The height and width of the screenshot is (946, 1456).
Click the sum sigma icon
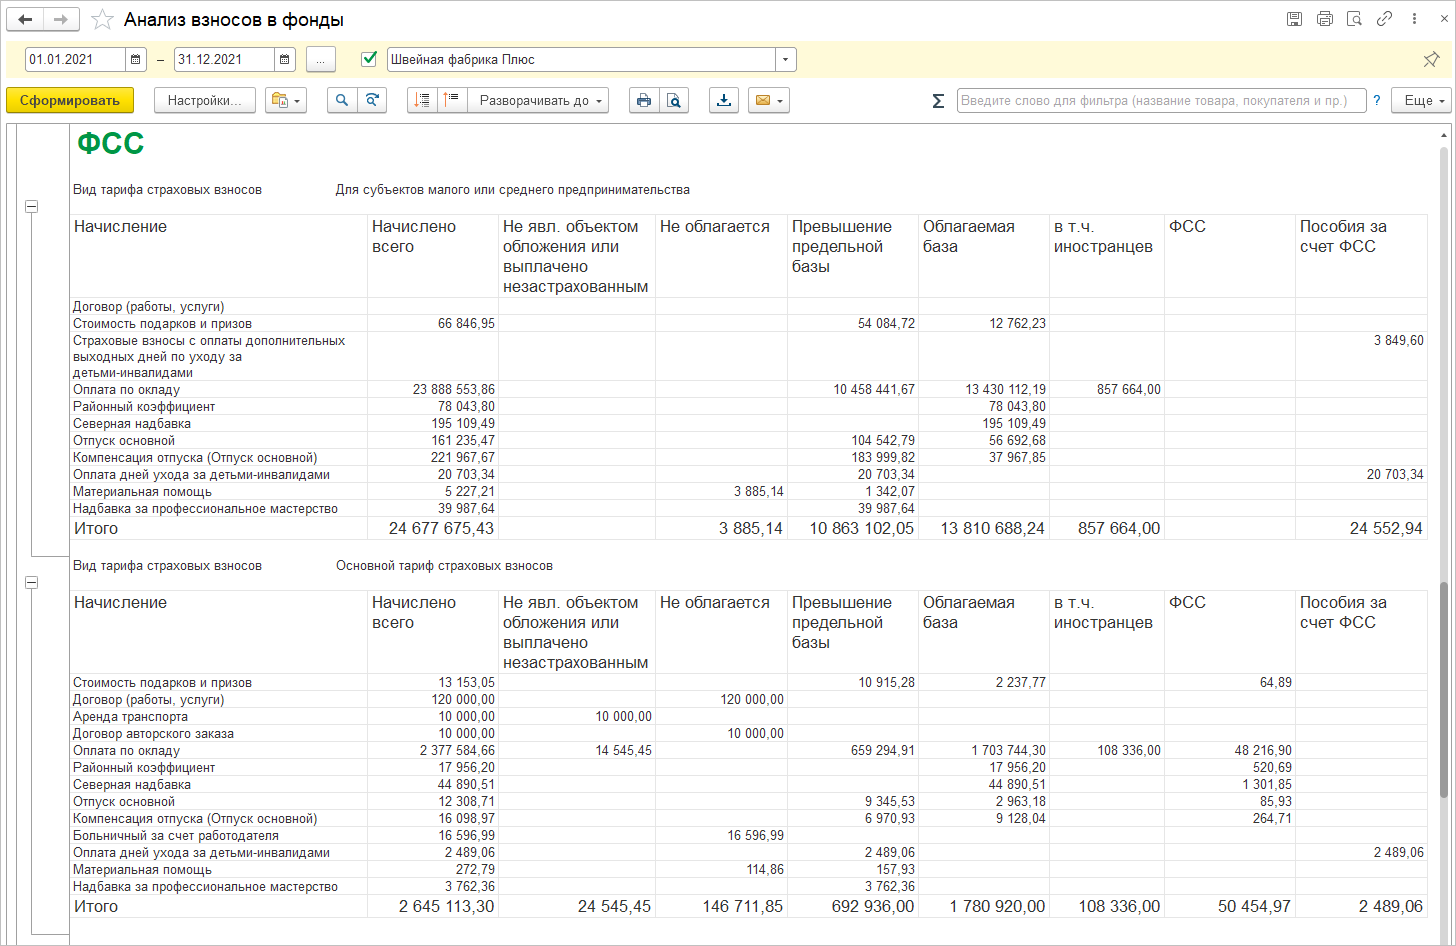pyautogui.click(x=938, y=101)
